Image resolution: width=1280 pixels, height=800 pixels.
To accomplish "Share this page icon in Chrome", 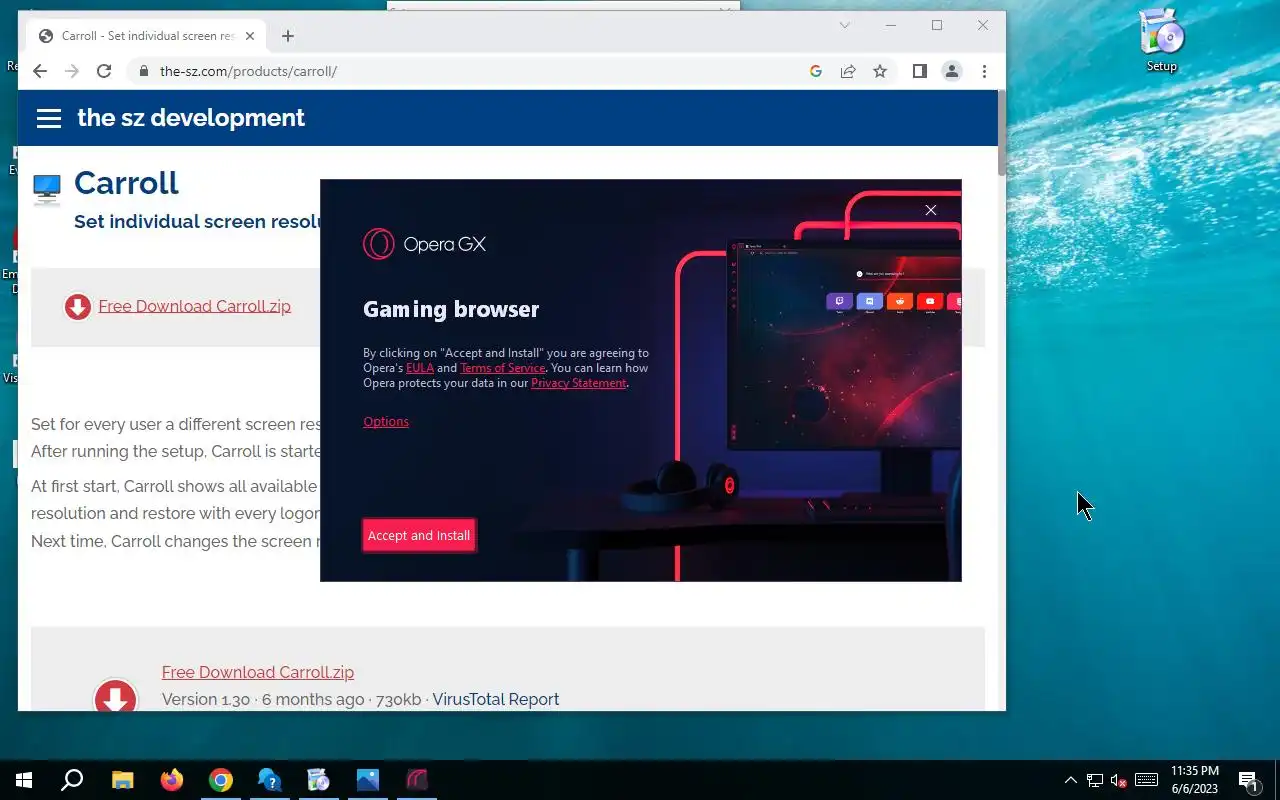I will pos(848,71).
